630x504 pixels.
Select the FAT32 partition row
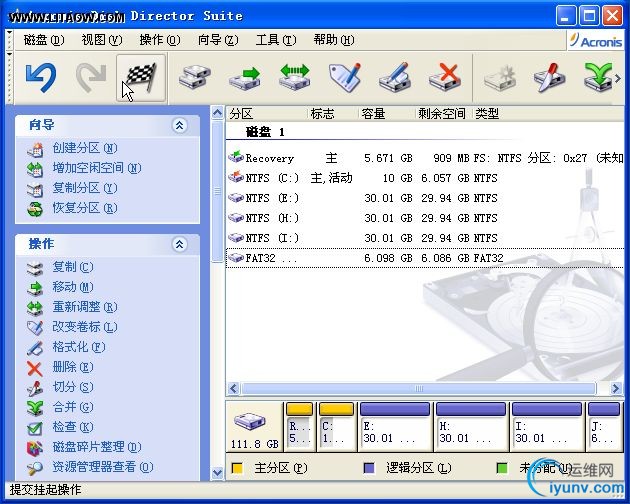click(x=425, y=258)
